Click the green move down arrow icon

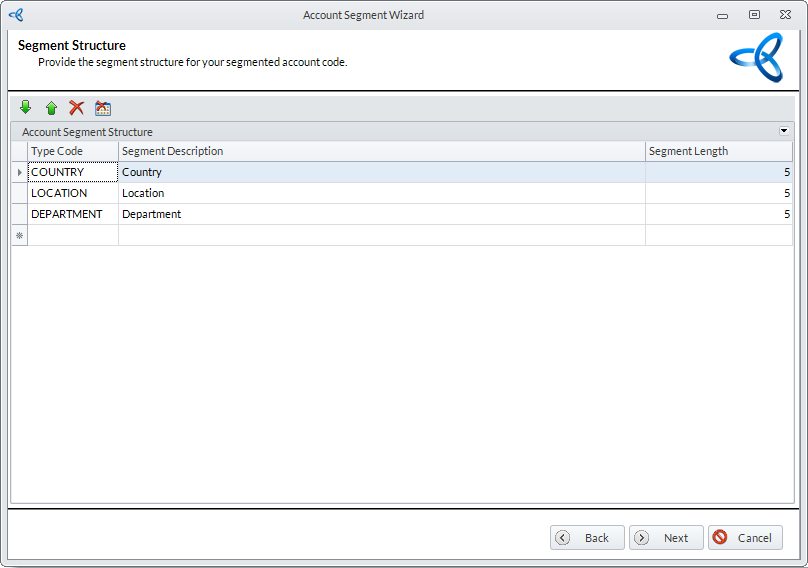(x=26, y=108)
